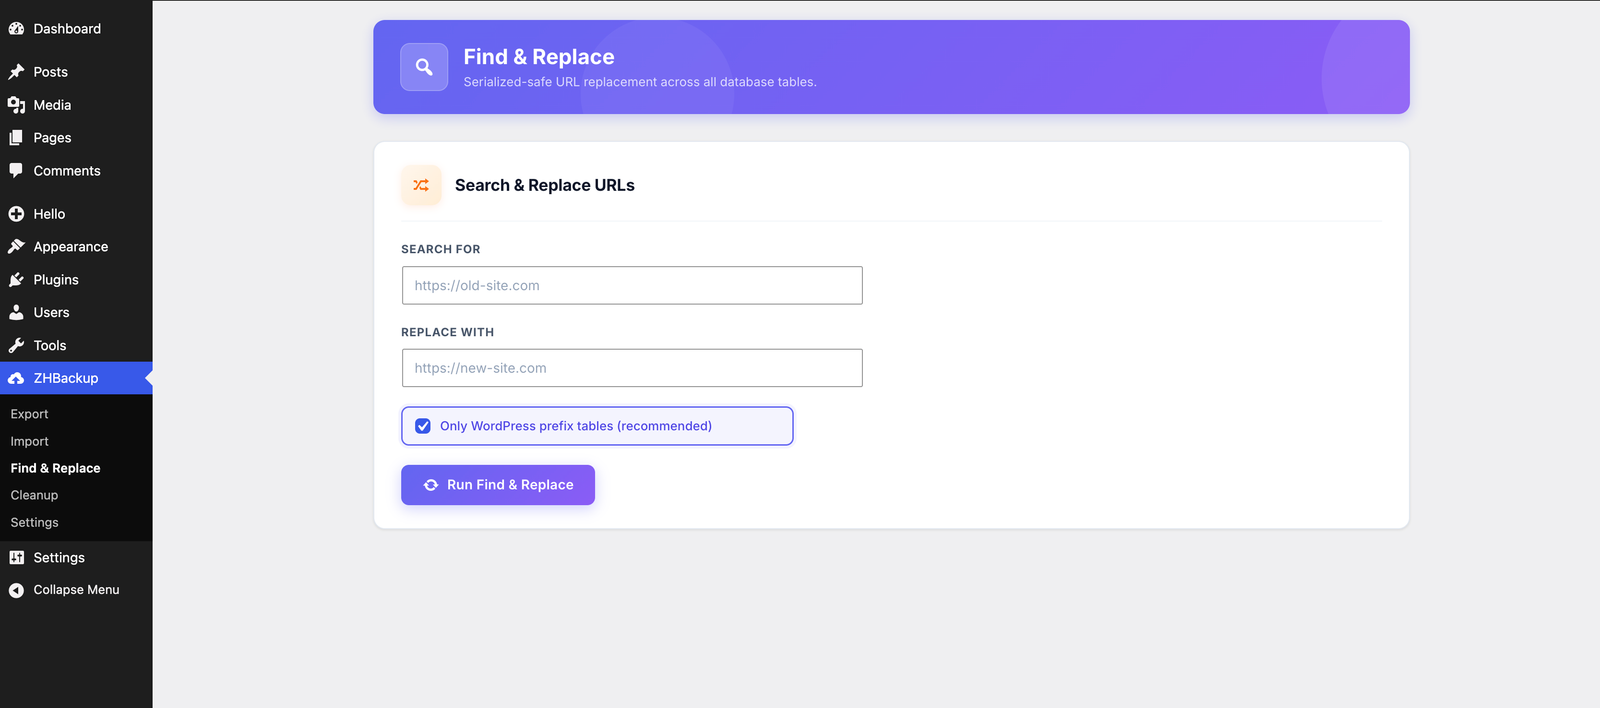This screenshot has width=1600, height=708.
Task: Click the Posts pushpin icon
Action: [x=16, y=72]
